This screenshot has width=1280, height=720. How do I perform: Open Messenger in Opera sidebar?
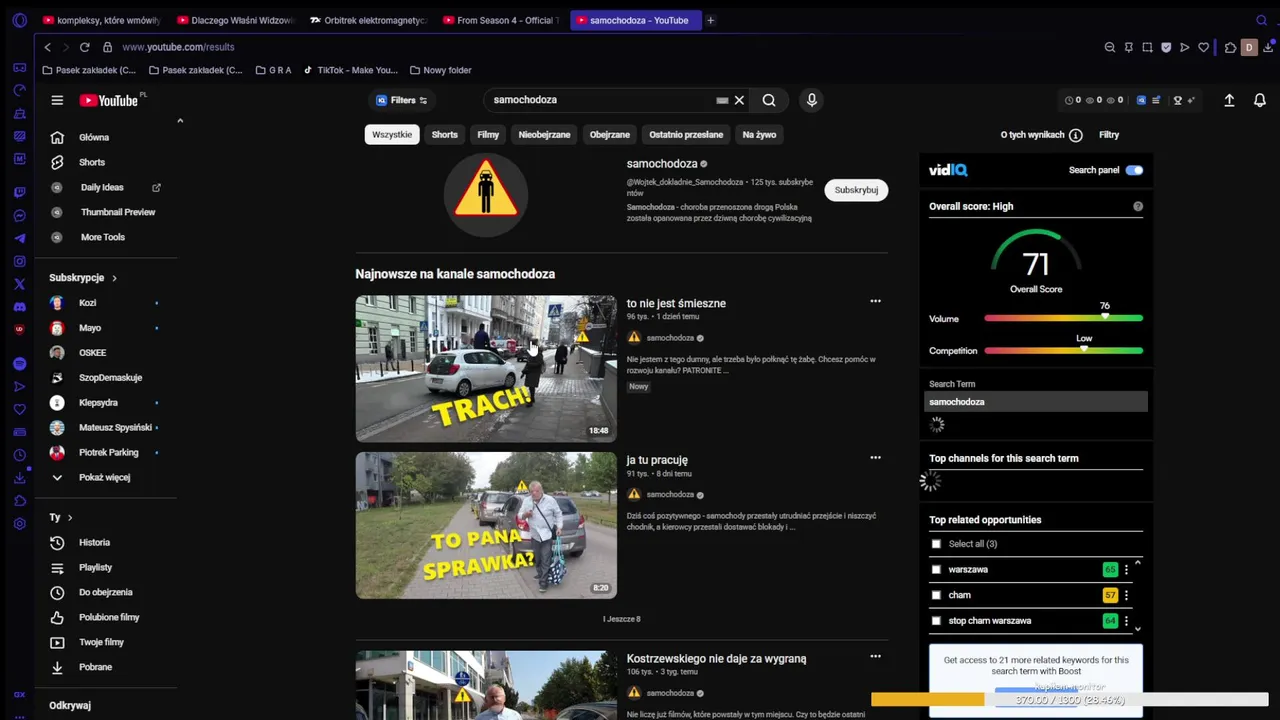19,215
